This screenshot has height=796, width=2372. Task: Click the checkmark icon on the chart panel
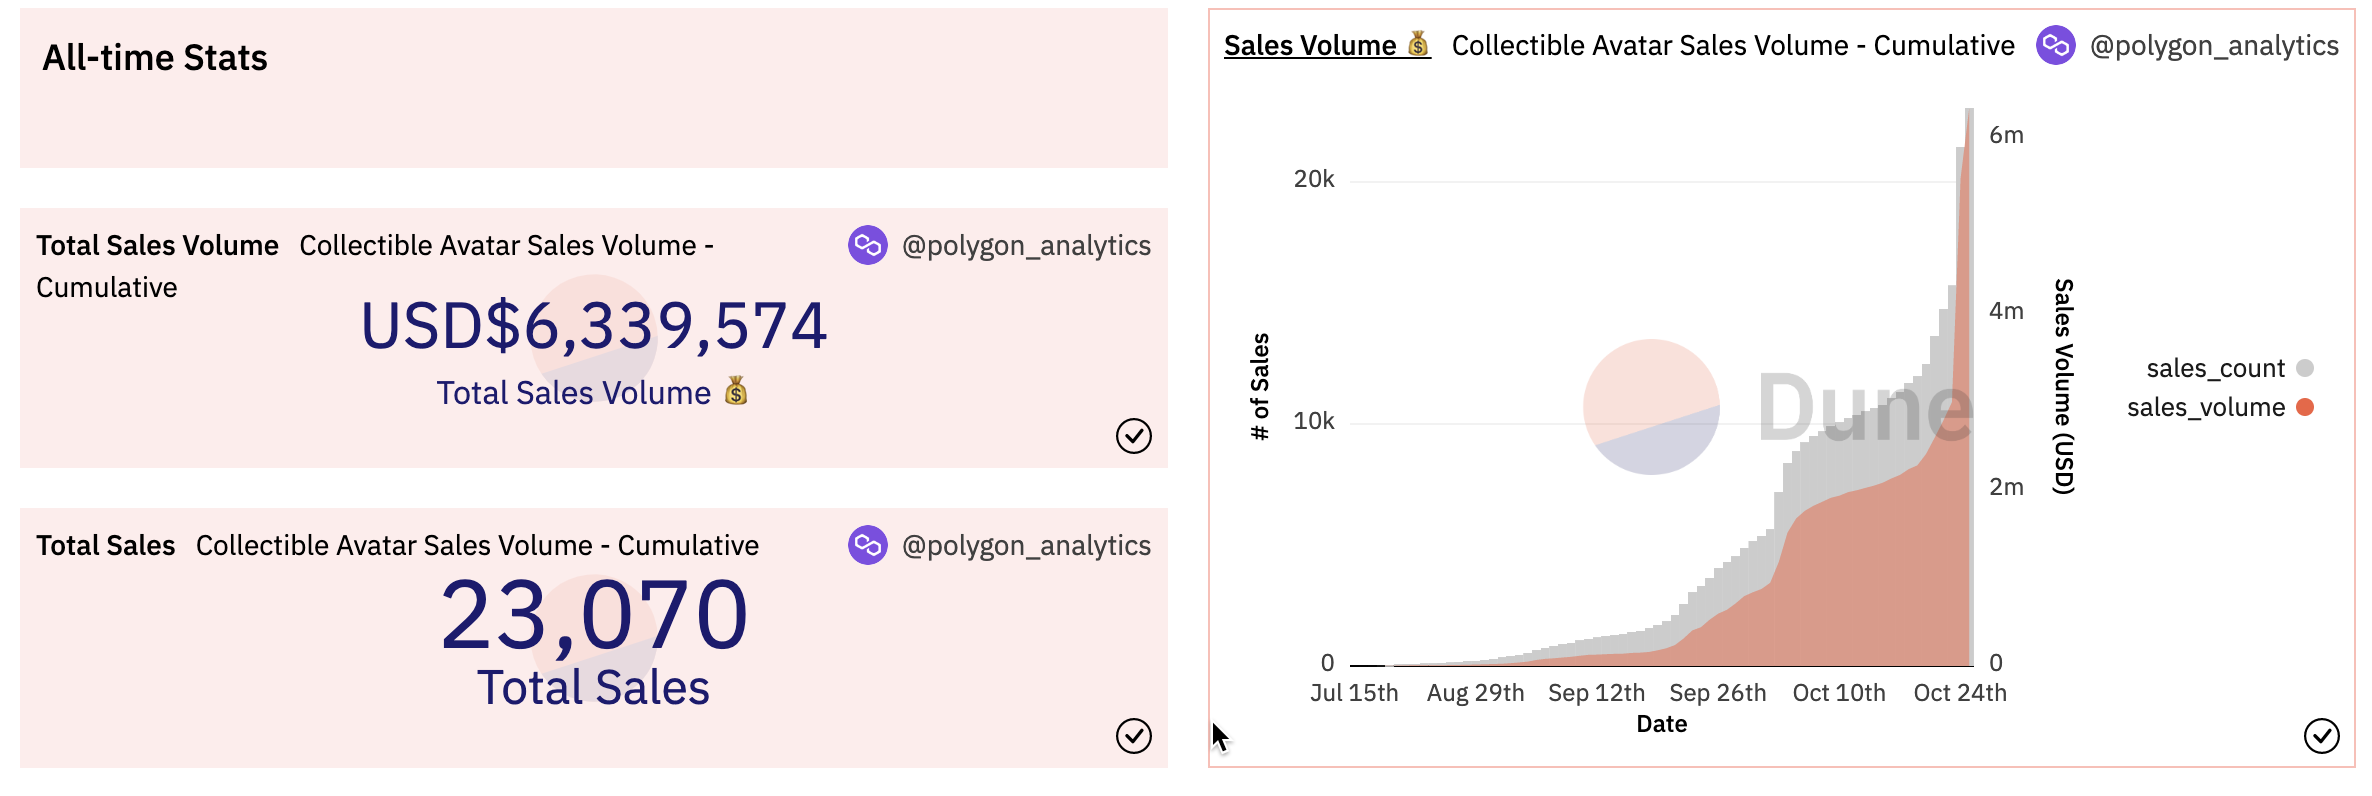click(2321, 736)
